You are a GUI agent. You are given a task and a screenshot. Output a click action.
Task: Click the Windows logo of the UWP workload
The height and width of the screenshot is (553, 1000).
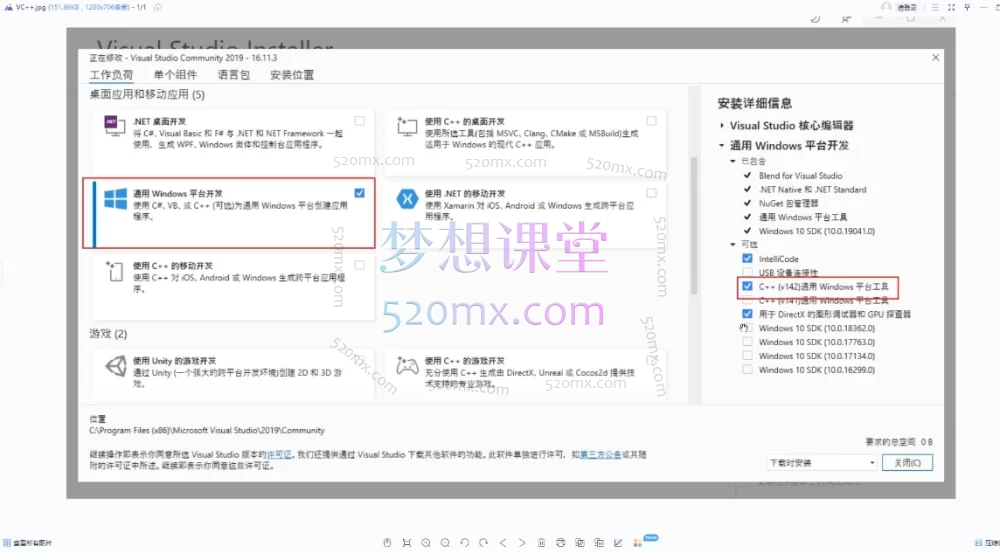pos(115,198)
